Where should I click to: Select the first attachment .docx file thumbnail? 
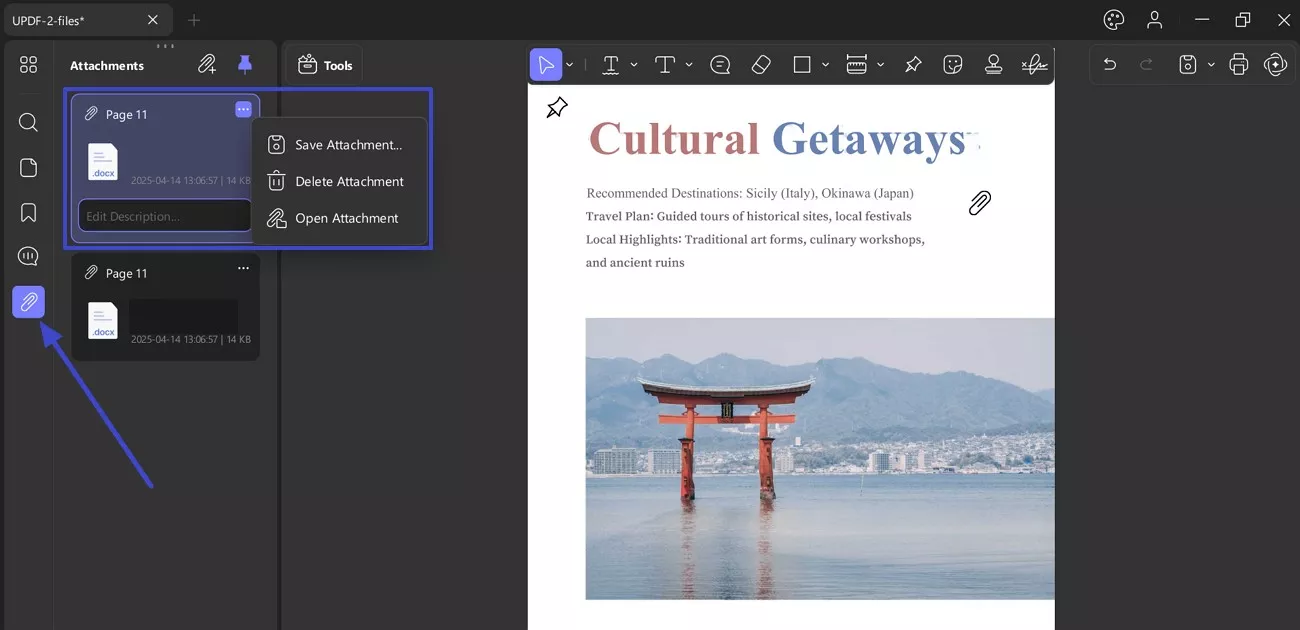tap(102, 162)
